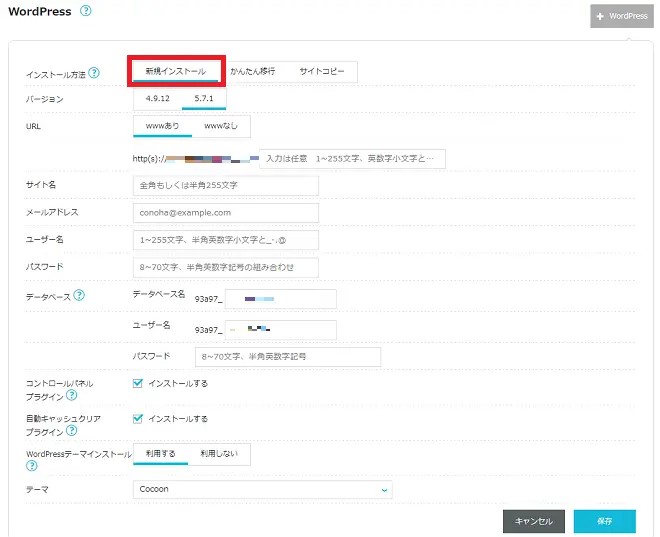
Task: Select wwwなし URL option
Action: pyautogui.click(x=221, y=126)
